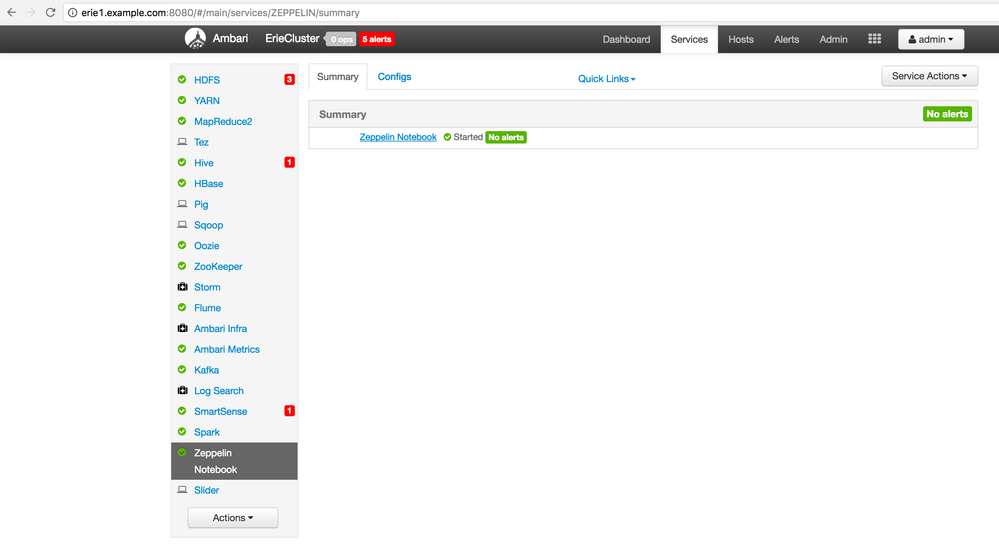Open the sidebar Actions dropdown
999x546 pixels.
233,517
